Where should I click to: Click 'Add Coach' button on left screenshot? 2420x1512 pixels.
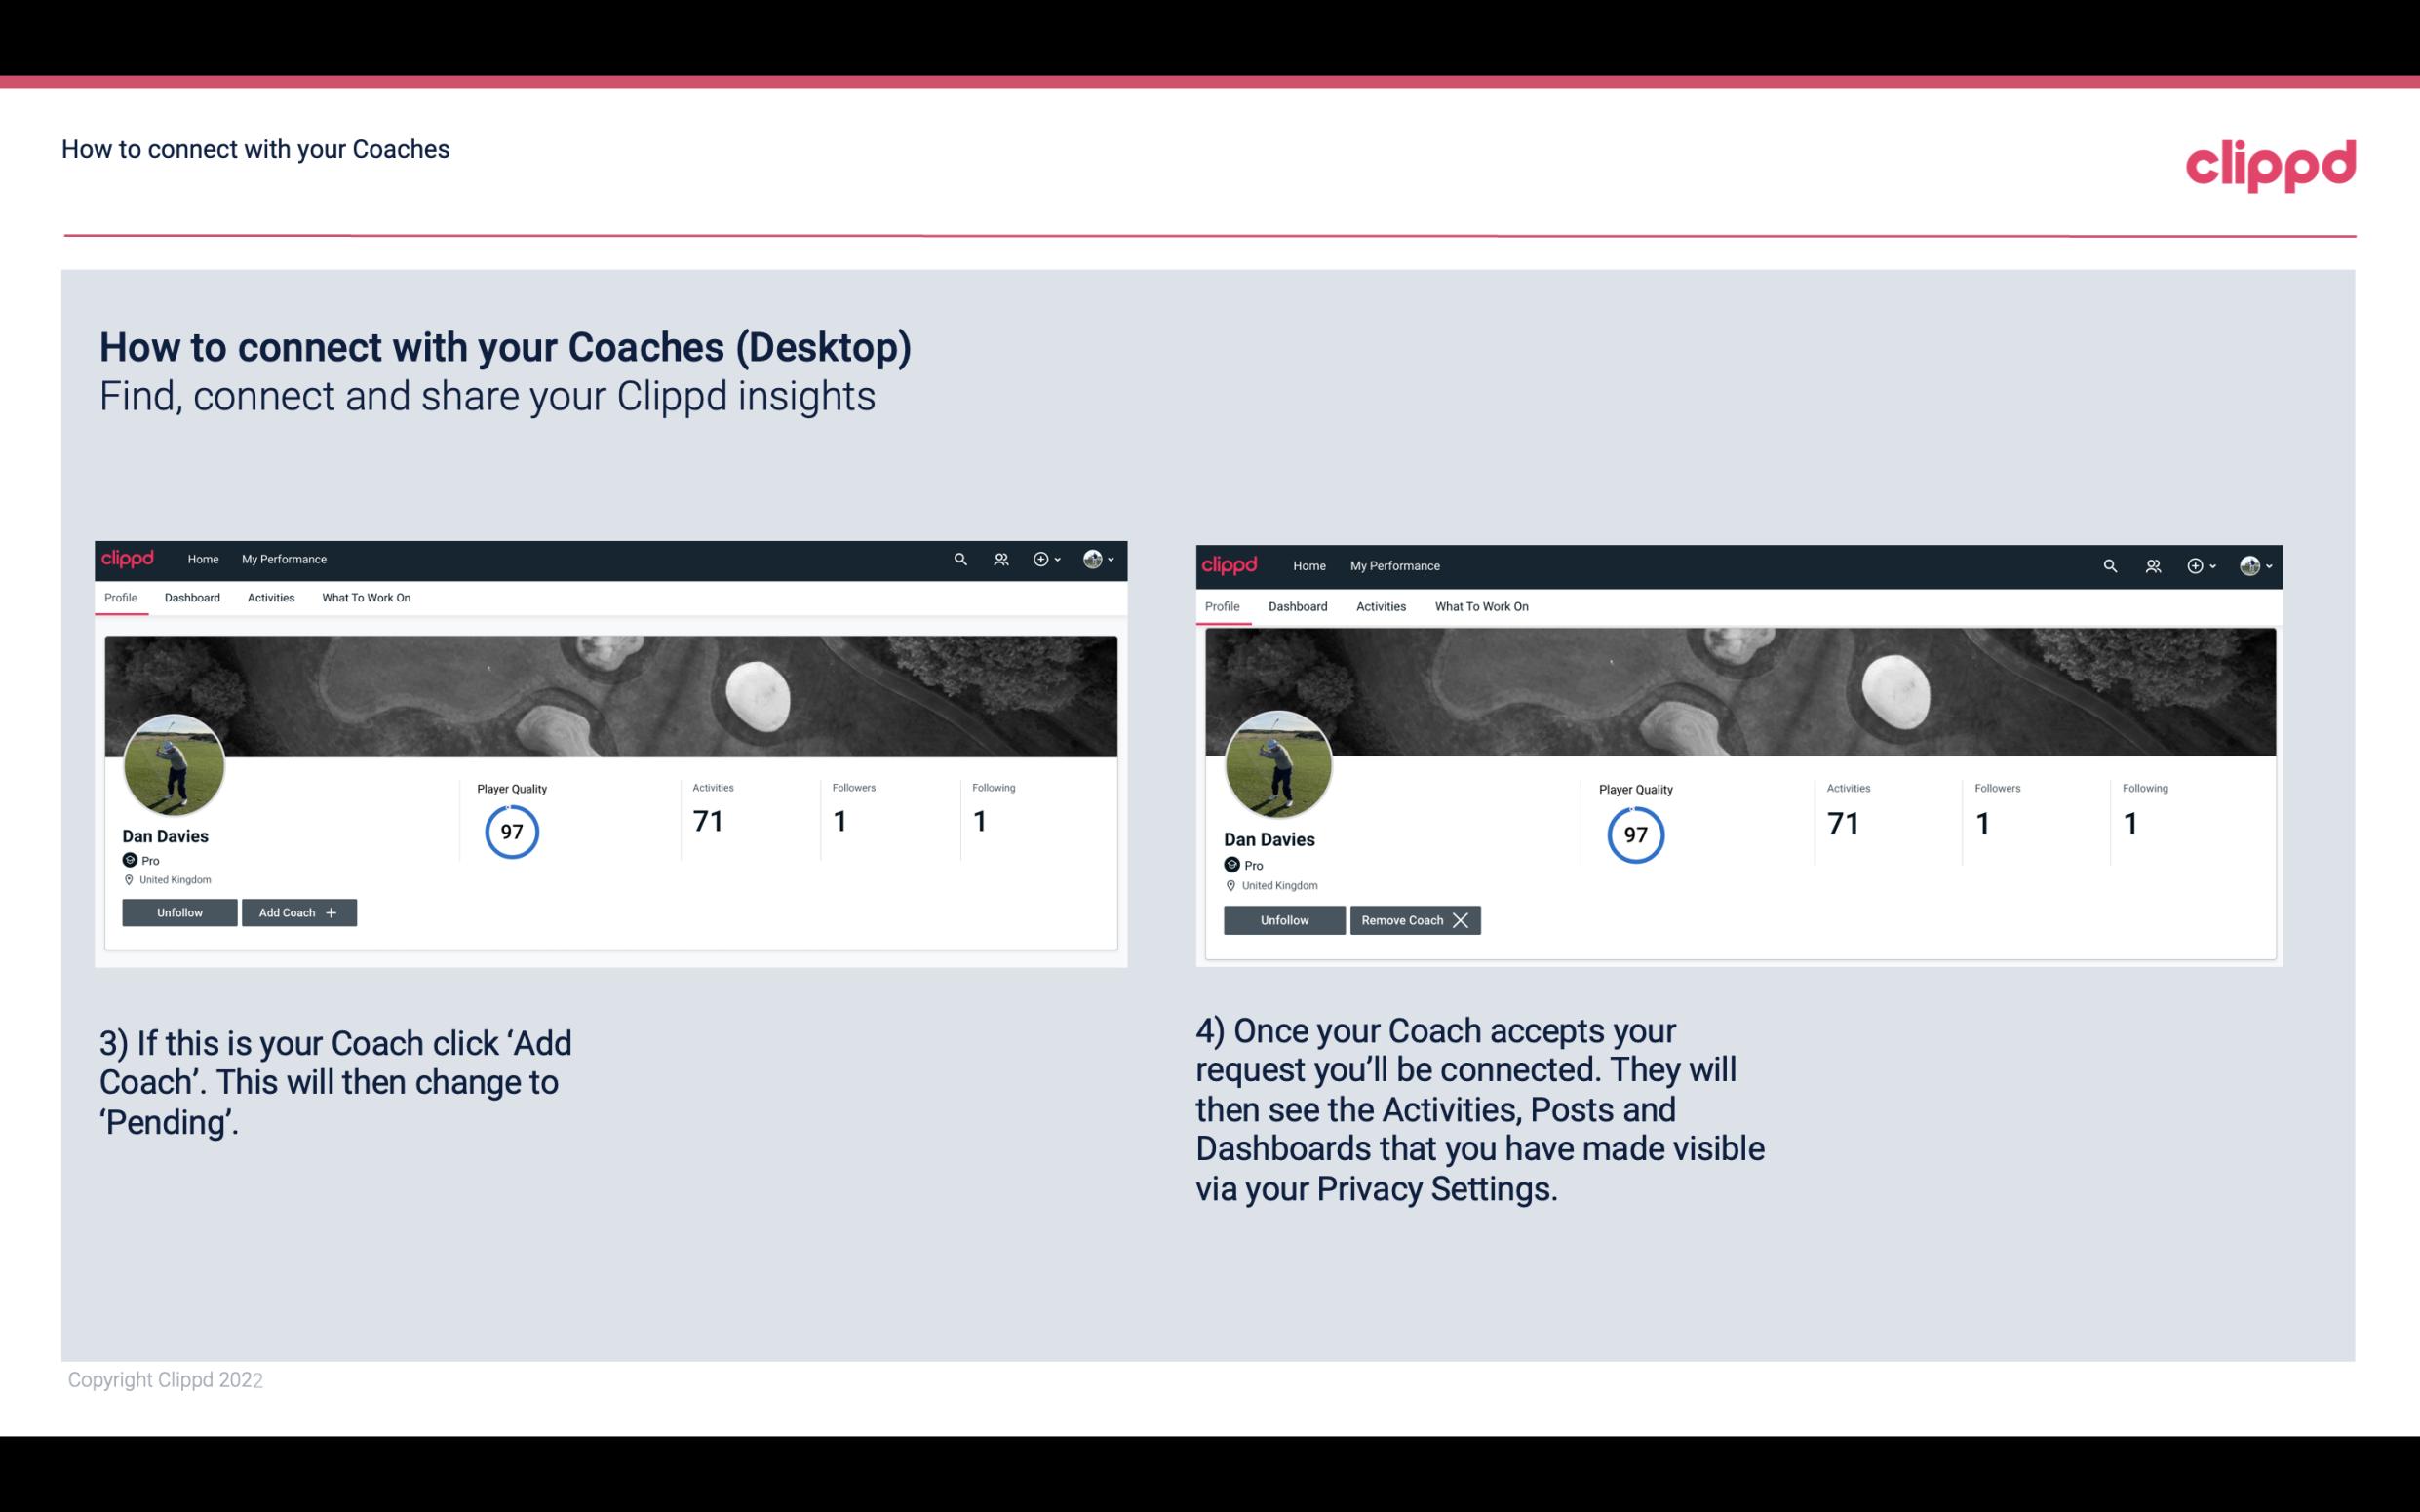point(296,911)
